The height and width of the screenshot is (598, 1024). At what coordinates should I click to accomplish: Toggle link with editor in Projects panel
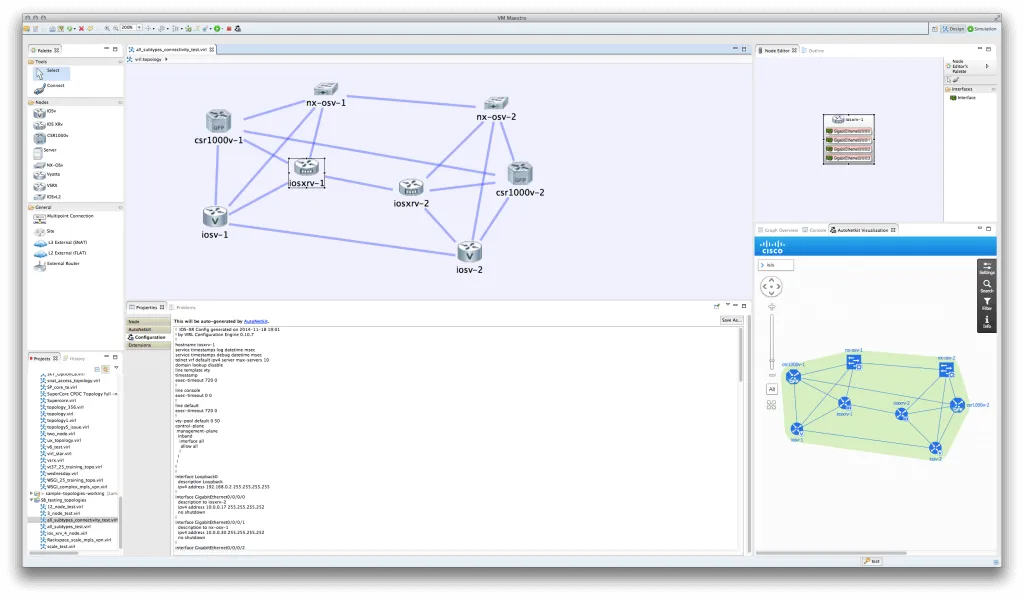click(x=105, y=370)
